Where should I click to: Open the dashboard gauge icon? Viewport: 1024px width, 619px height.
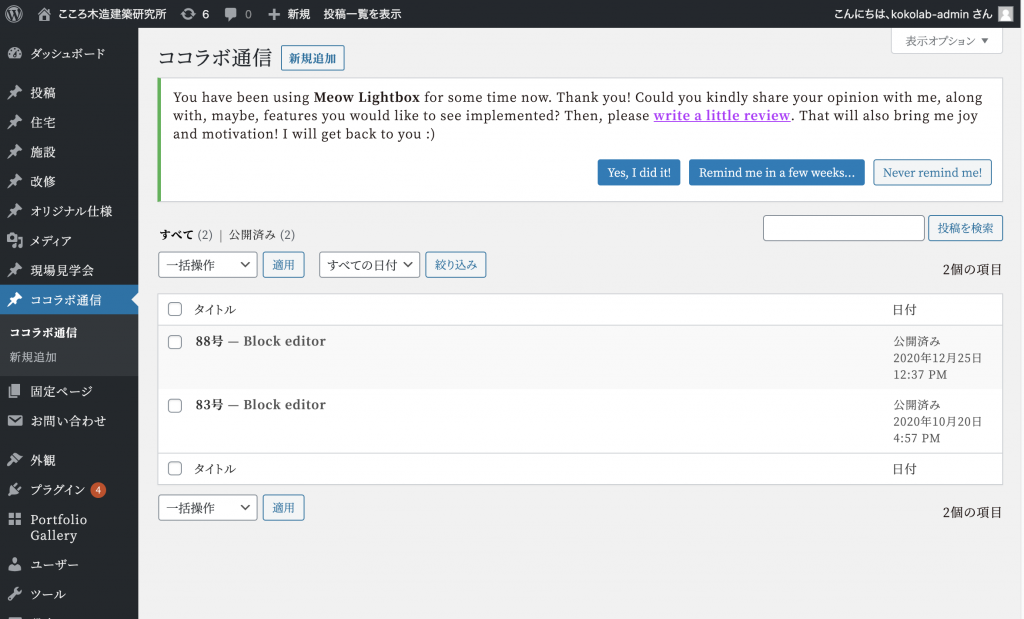click(15, 53)
